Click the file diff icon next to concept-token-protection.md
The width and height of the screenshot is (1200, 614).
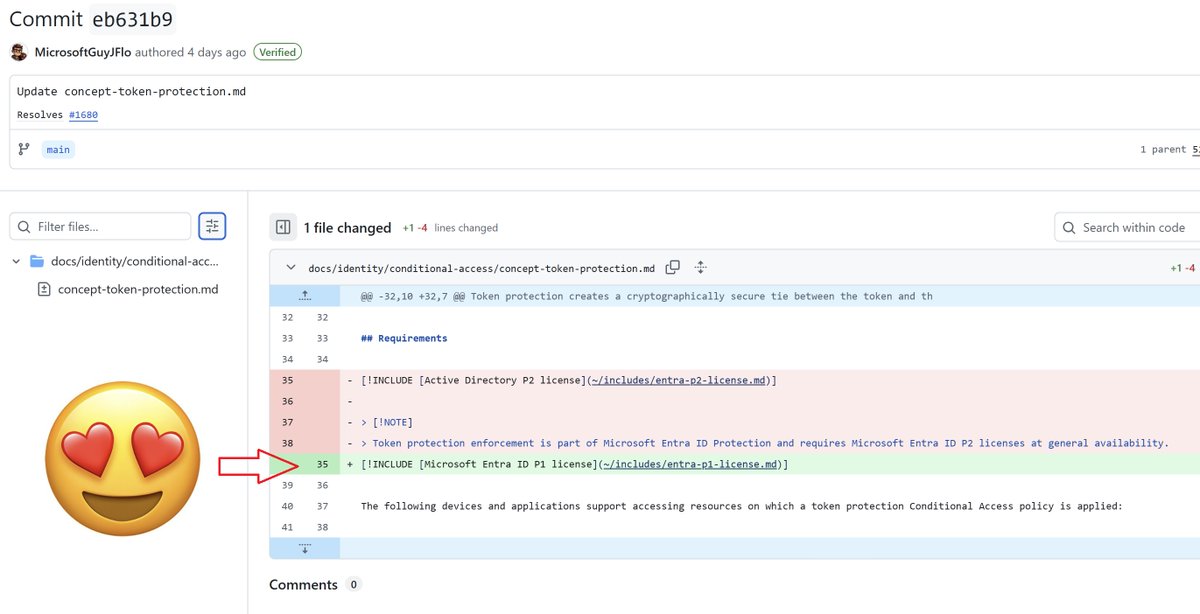[x=43, y=289]
